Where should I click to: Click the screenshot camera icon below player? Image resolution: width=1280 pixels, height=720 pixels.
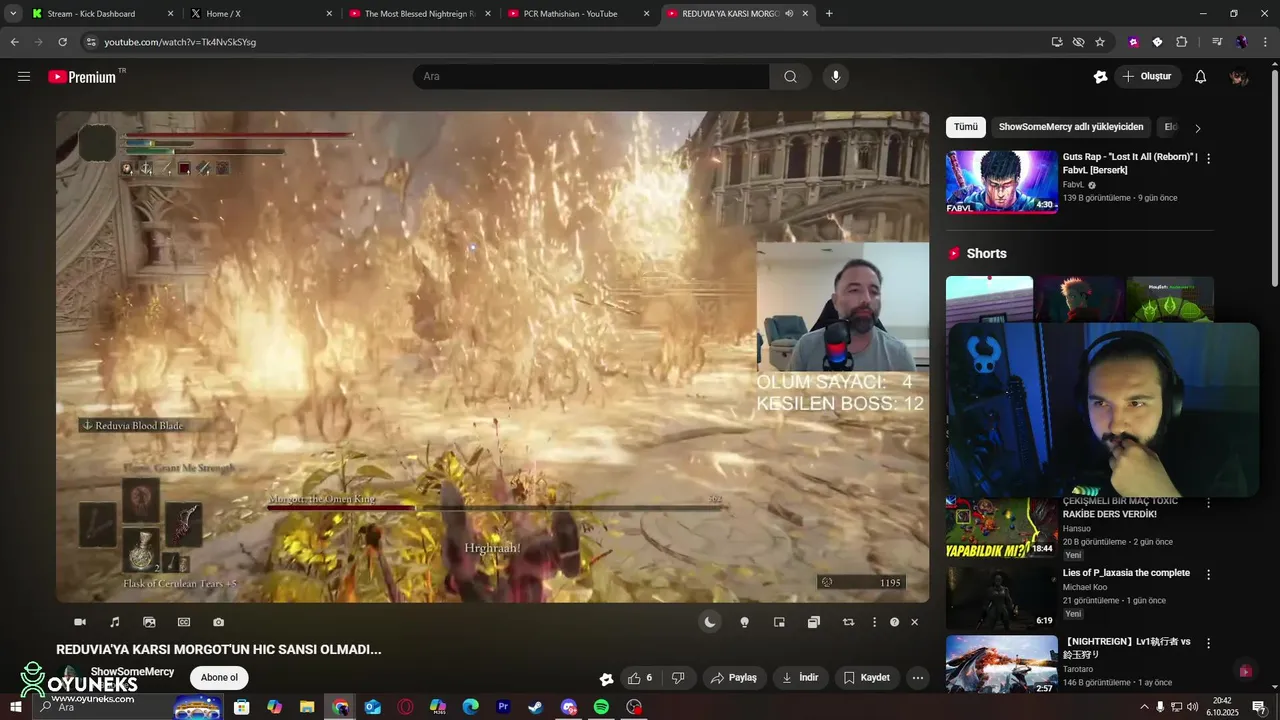tap(218, 622)
